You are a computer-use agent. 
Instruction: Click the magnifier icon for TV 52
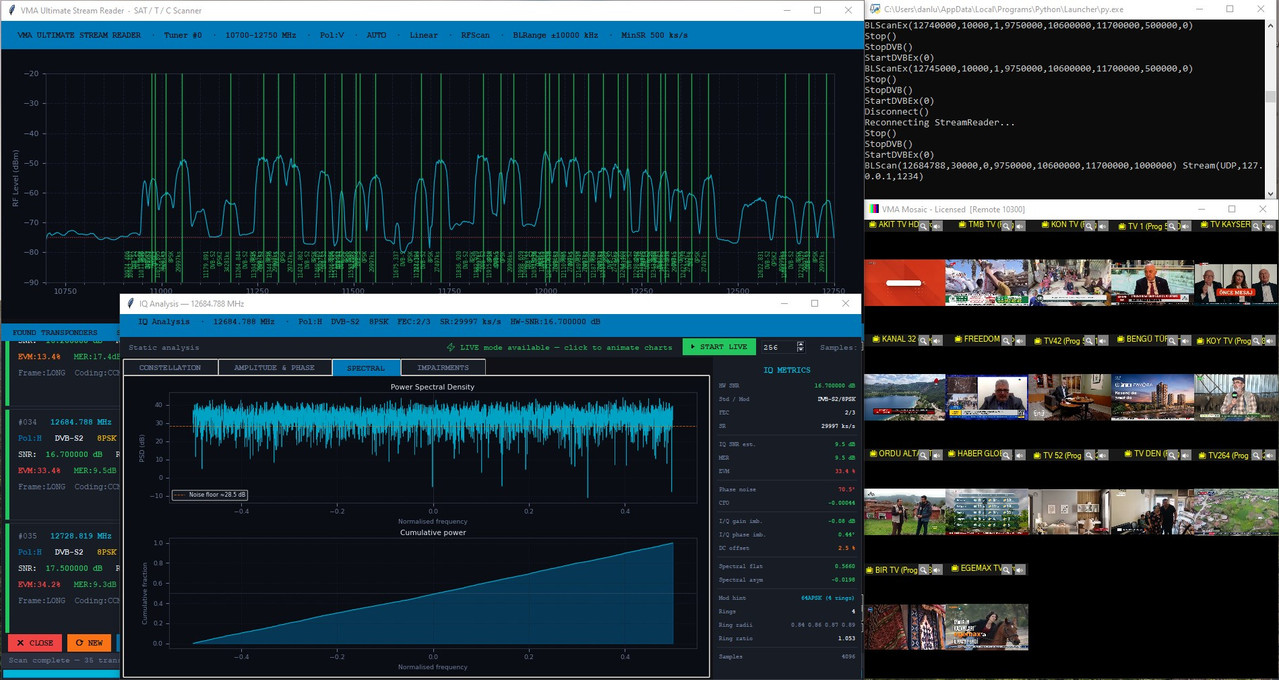coord(1089,456)
